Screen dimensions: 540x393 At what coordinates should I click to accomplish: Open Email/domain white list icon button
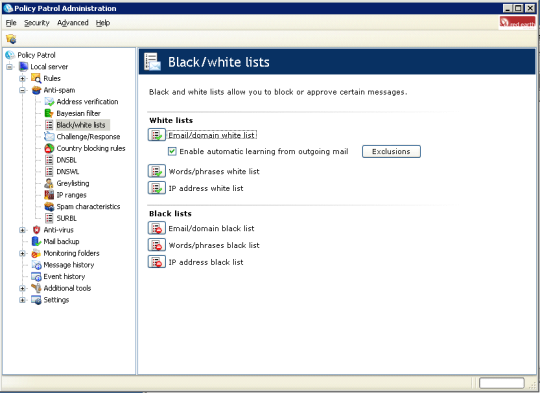point(157,135)
